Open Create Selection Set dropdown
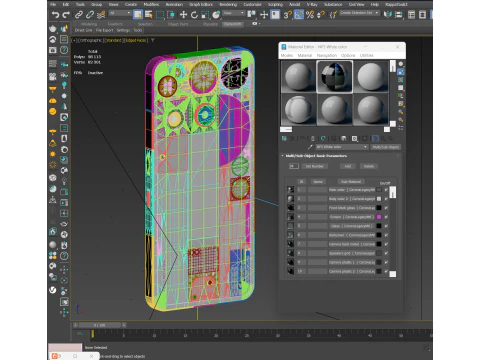The width and height of the screenshot is (480, 360). pyautogui.click(x=360, y=13)
